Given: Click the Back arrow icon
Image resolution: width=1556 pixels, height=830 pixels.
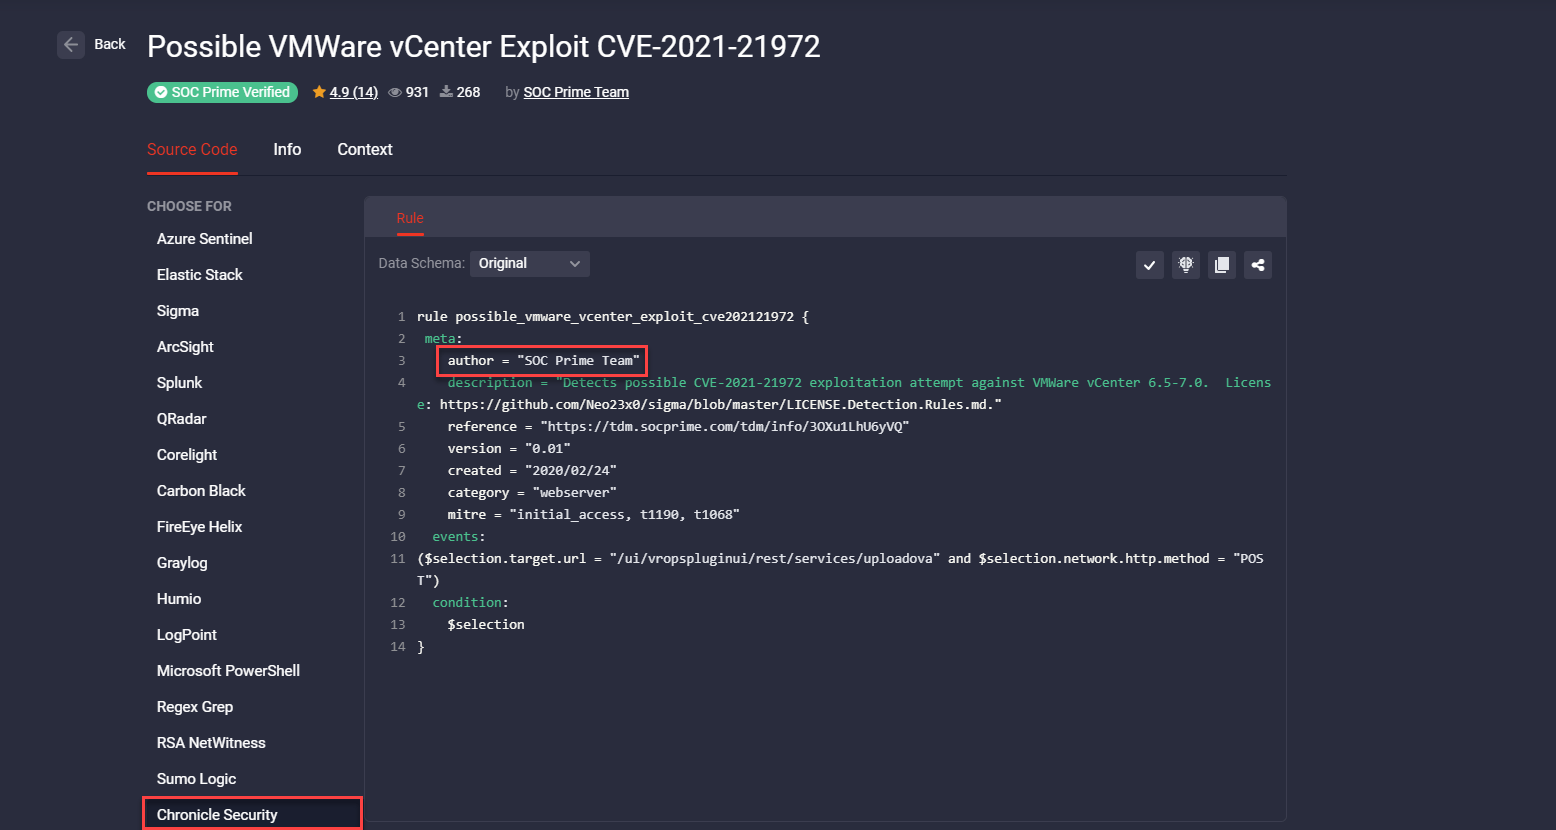Looking at the screenshot, I should 69,44.
